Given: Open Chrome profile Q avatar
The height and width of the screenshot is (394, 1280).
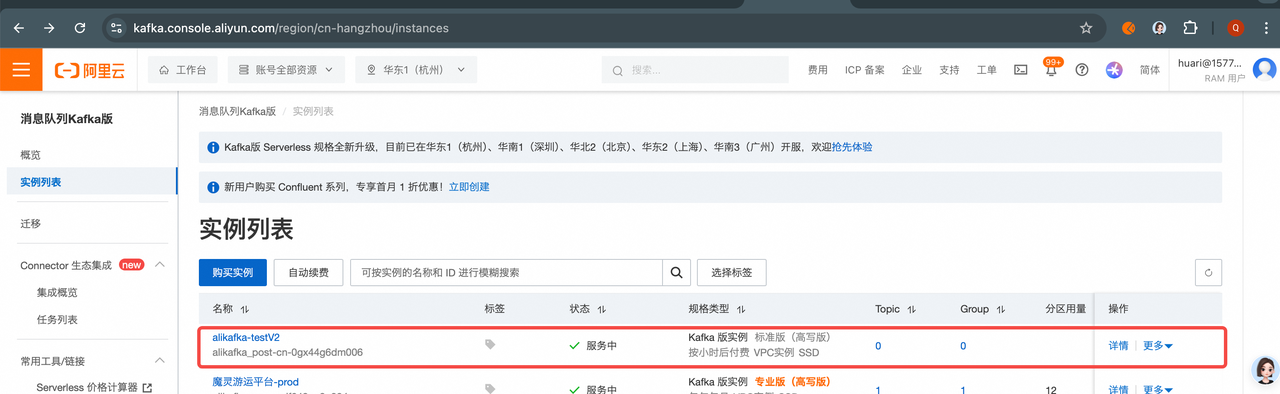Looking at the screenshot, I should [x=1236, y=28].
